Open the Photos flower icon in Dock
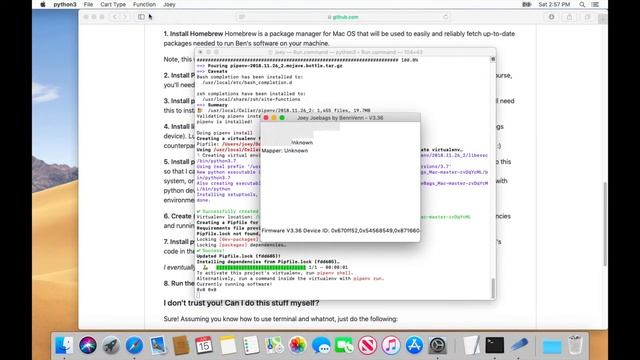 (298, 345)
